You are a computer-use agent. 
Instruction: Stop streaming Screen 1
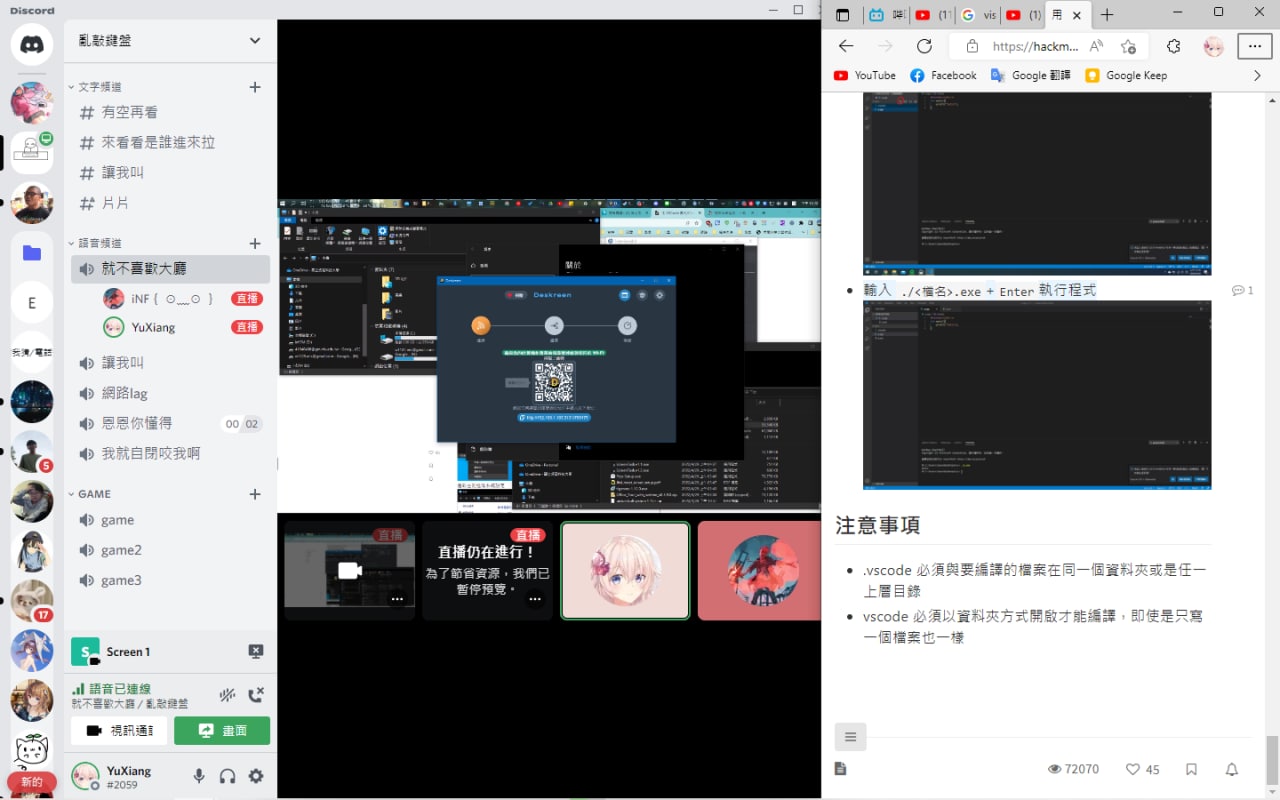click(x=256, y=651)
